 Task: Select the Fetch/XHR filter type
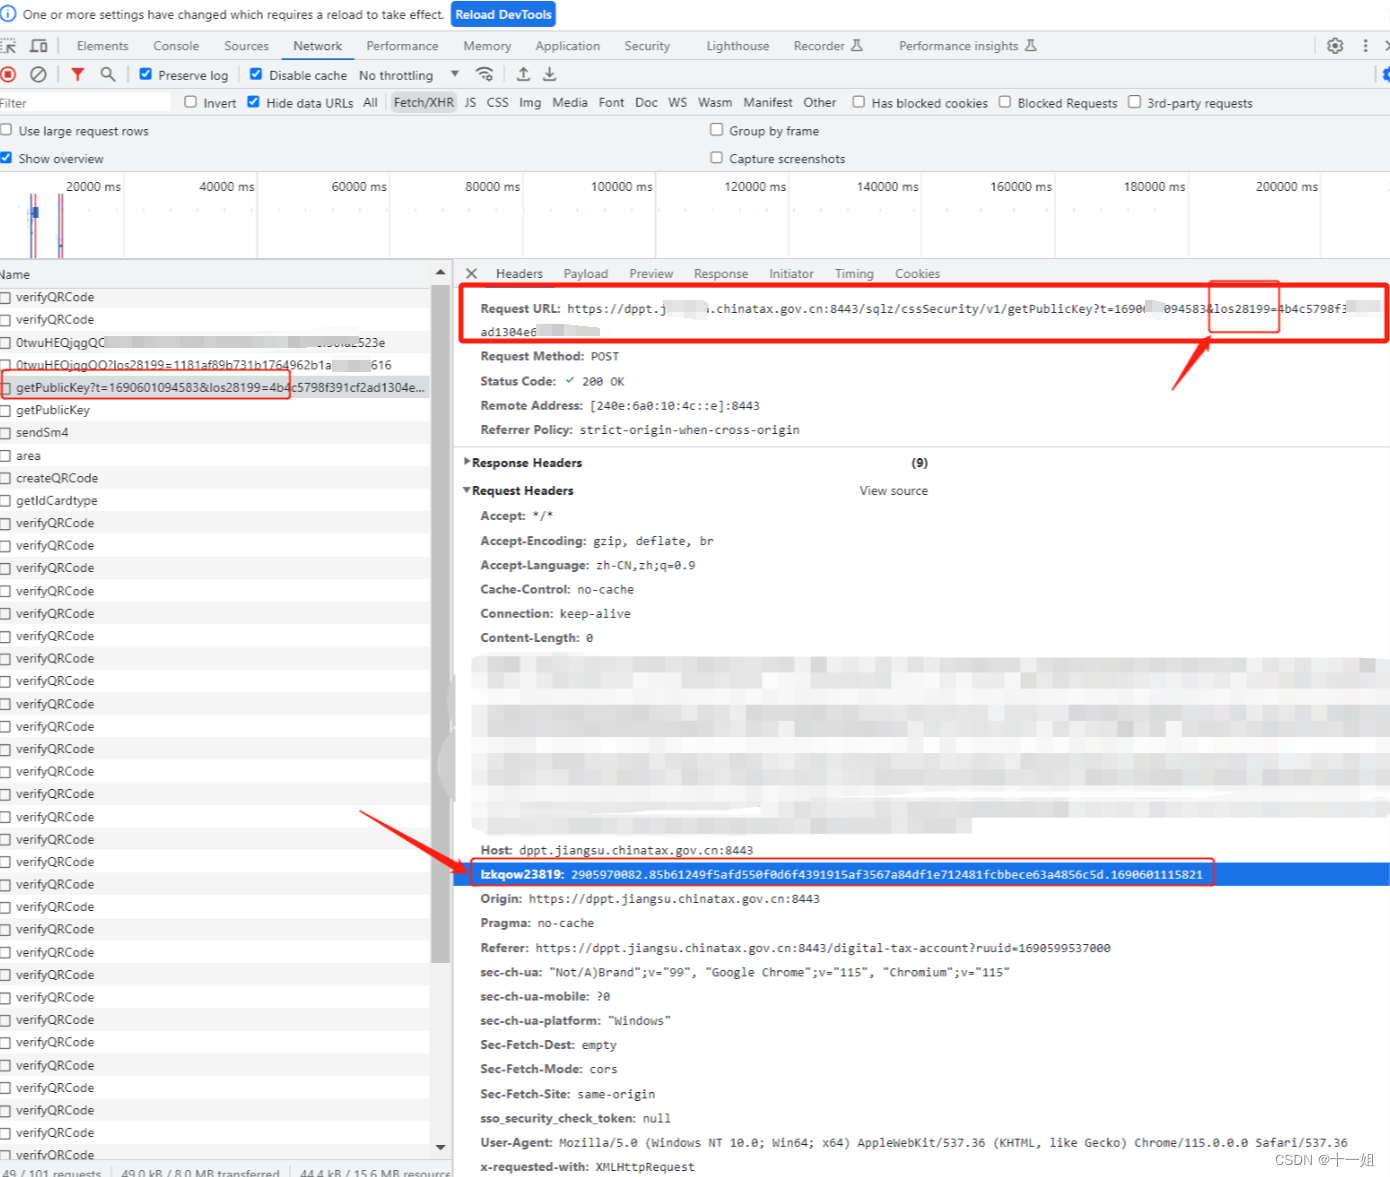click(424, 102)
